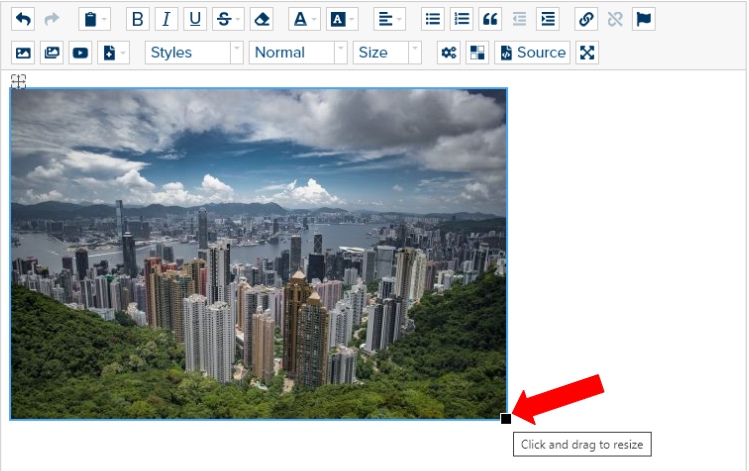Click the Insert Image icon
This screenshot has width=749, height=471.
(x=23, y=53)
